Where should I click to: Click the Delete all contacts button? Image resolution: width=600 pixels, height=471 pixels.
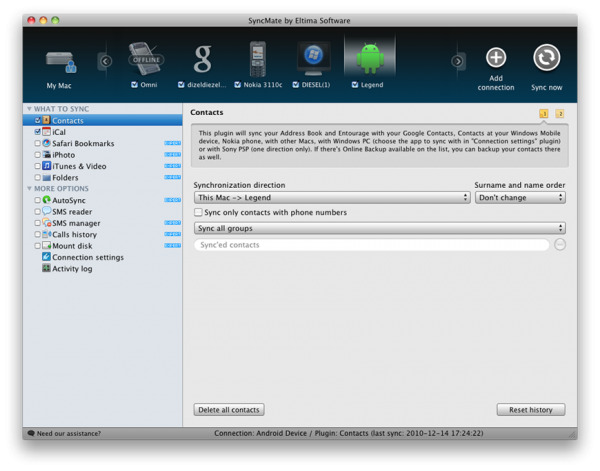coord(229,410)
